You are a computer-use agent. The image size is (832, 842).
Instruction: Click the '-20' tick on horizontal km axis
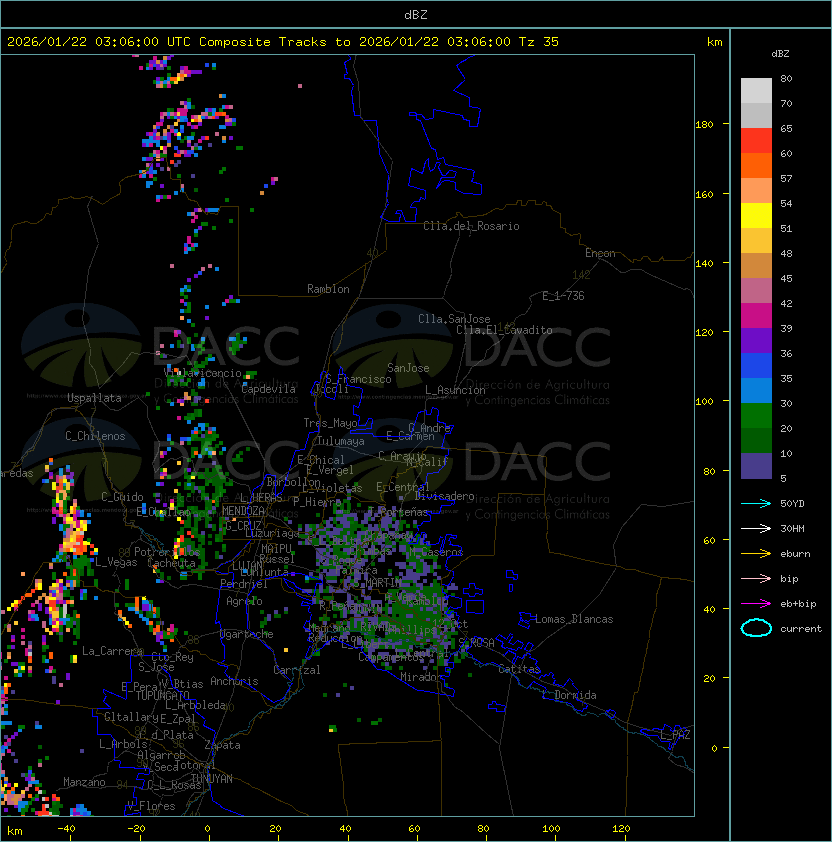click(136, 829)
